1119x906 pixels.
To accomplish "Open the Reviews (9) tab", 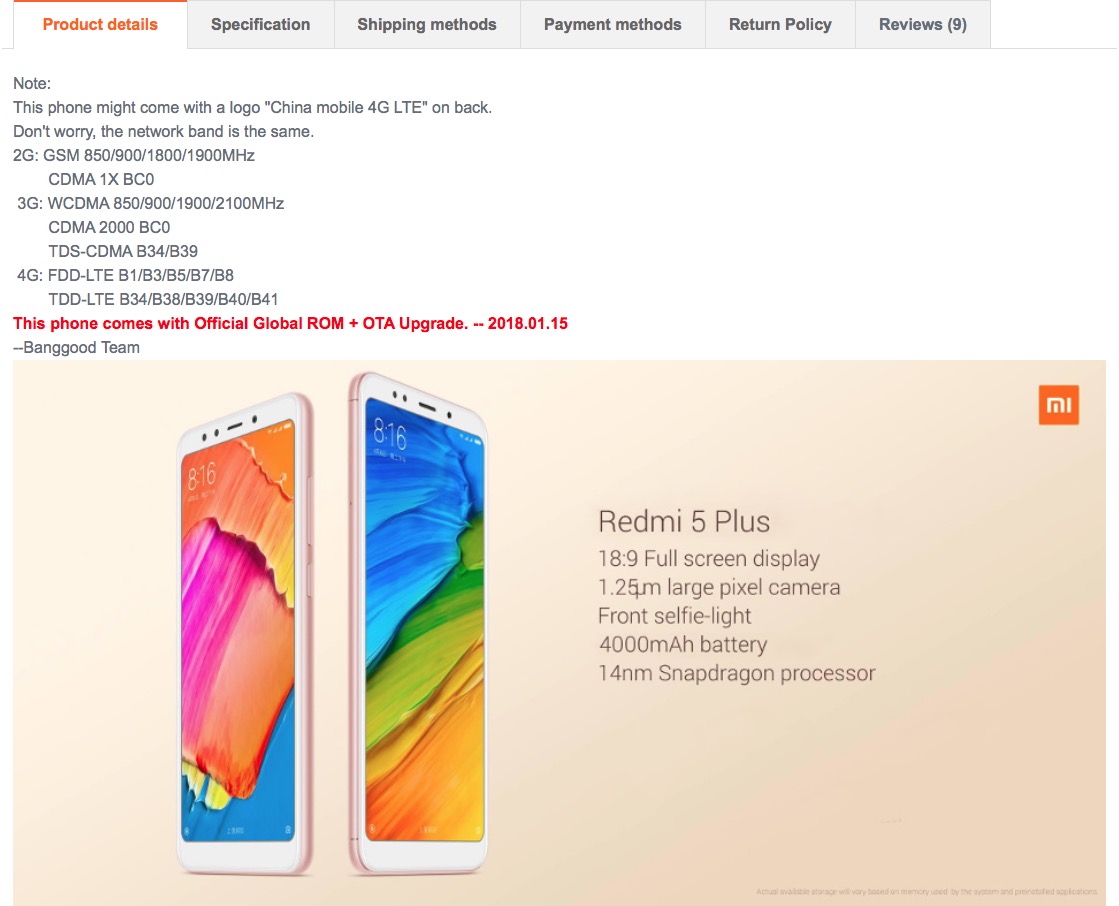I will tap(923, 24).
